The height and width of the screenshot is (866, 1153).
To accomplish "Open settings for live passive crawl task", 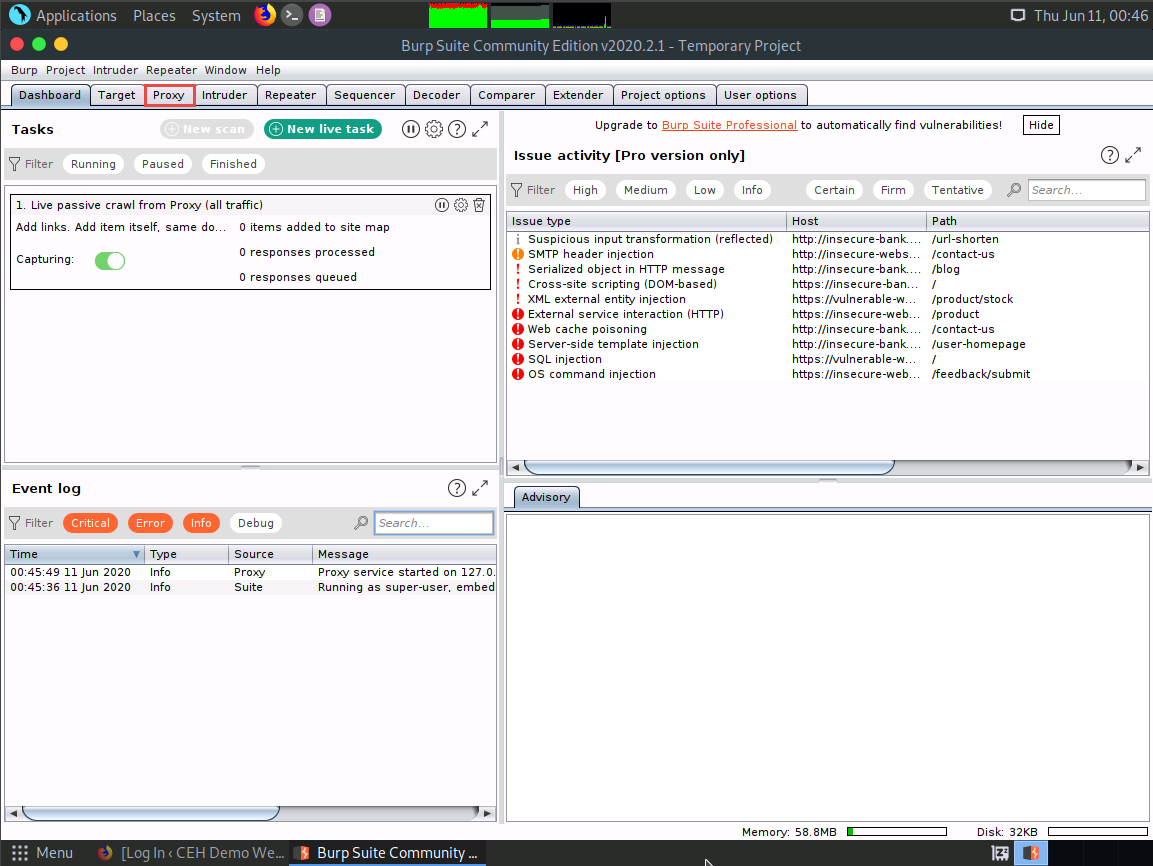I will pyautogui.click(x=461, y=205).
